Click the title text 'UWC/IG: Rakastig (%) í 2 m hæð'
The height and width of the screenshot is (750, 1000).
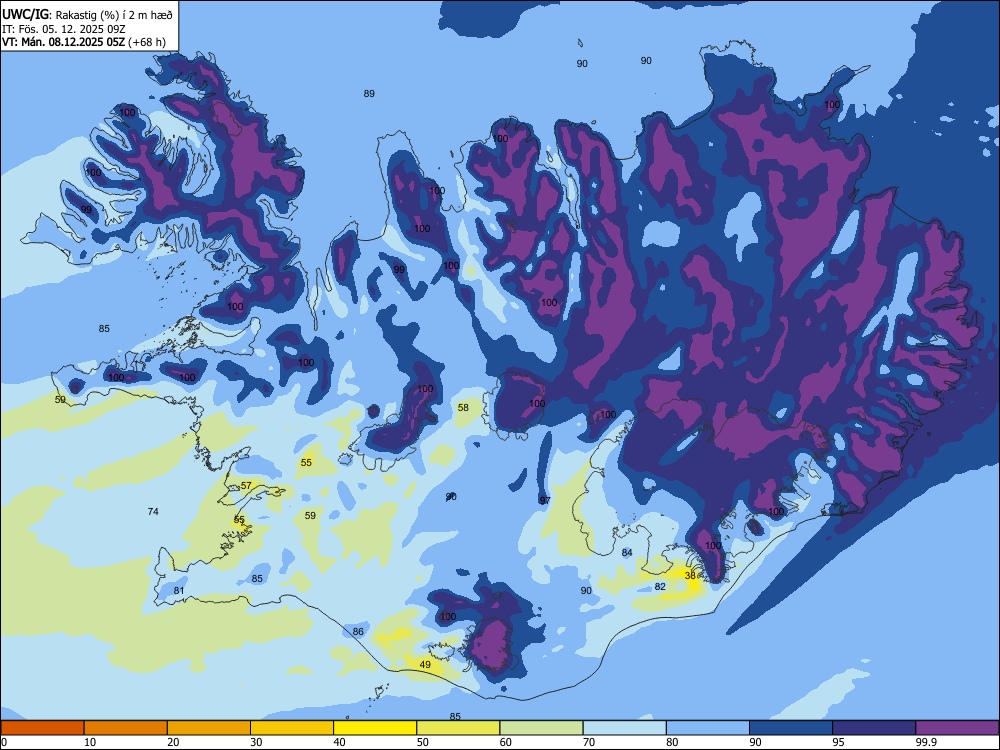[x=87, y=13]
